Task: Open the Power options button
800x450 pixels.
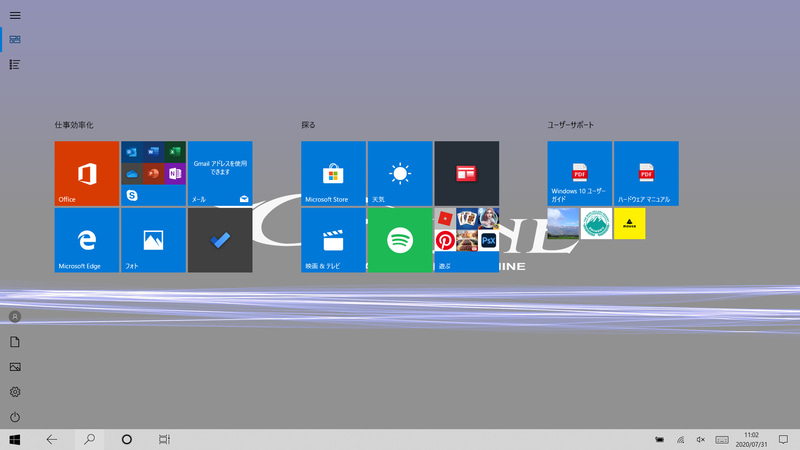Action: pyautogui.click(x=15, y=417)
